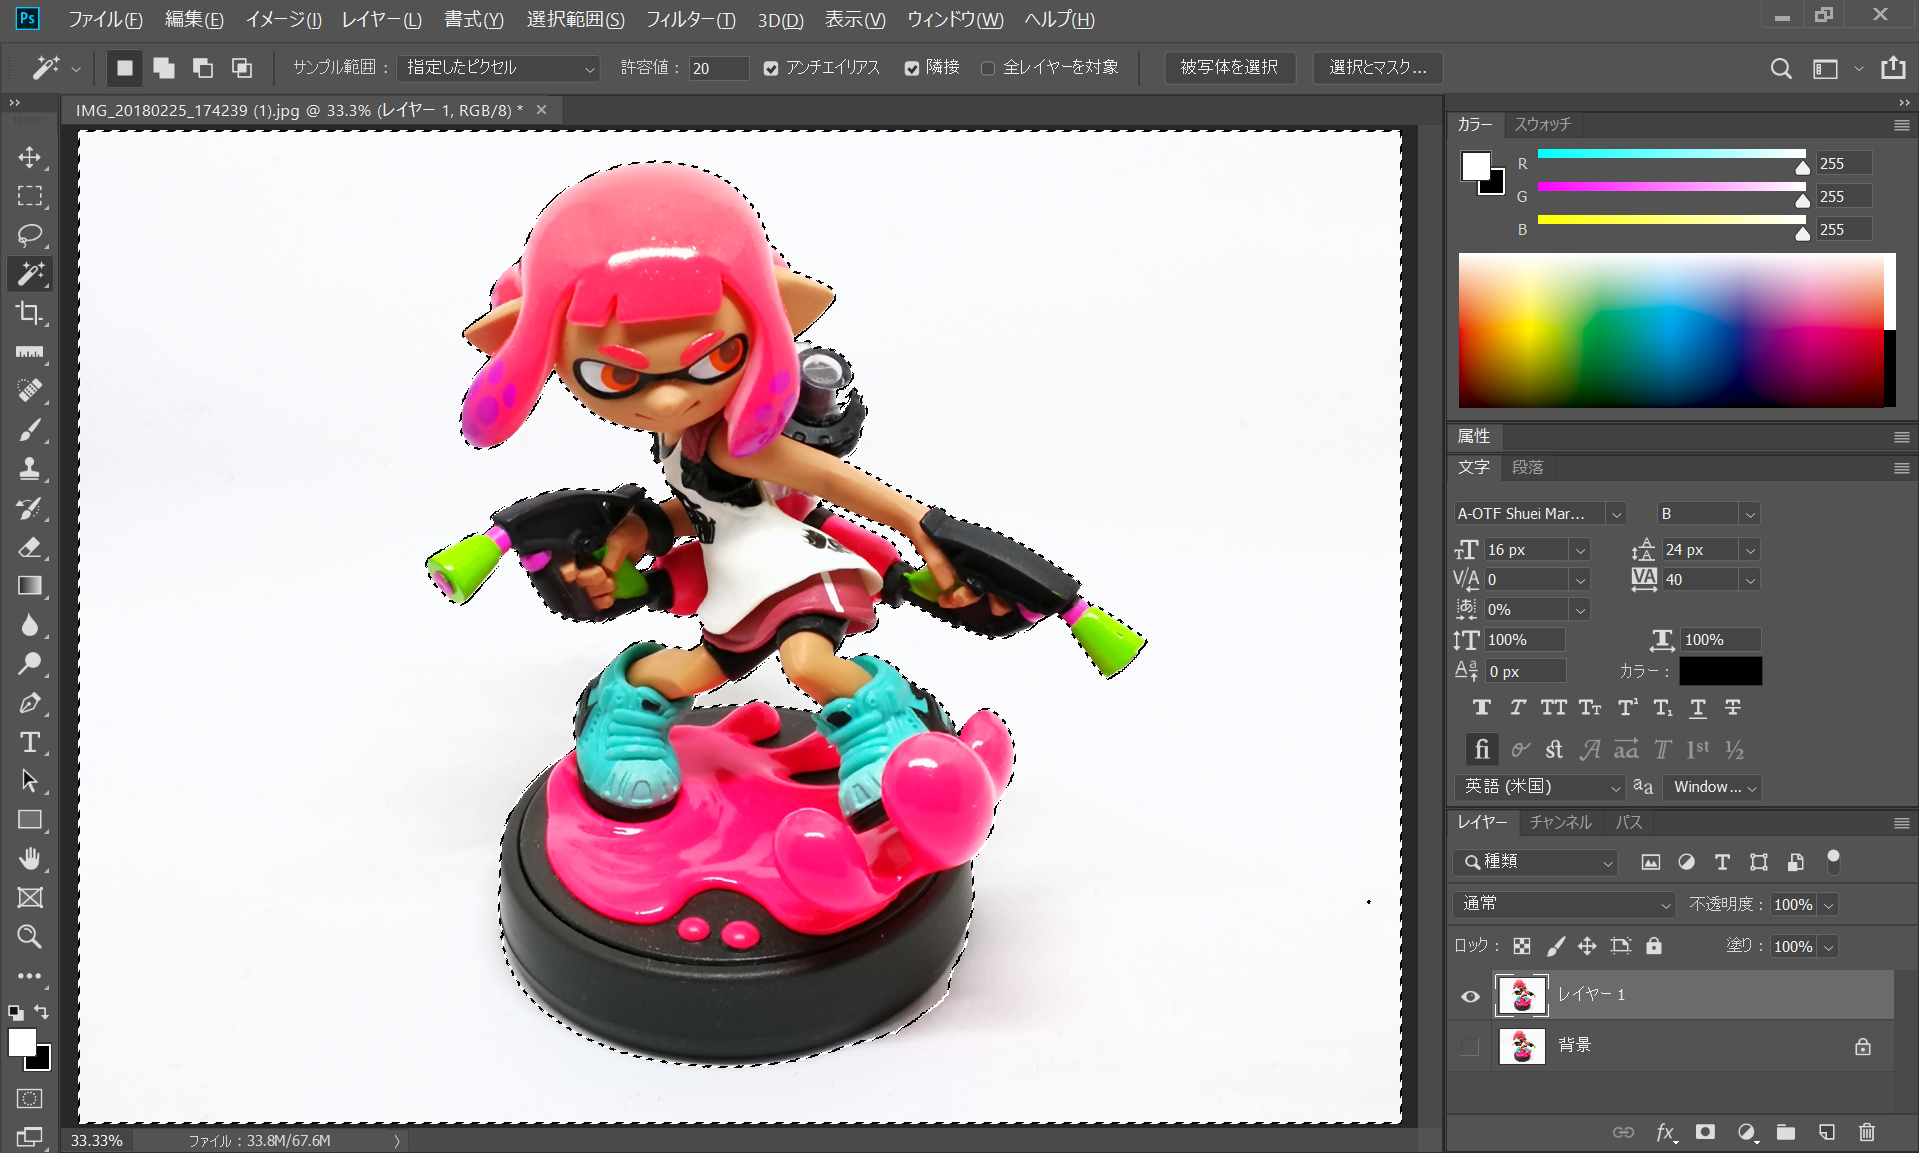Create new layer icon in Layers panel
Screen dimensions: 1919x1153
point(1827,1132)
